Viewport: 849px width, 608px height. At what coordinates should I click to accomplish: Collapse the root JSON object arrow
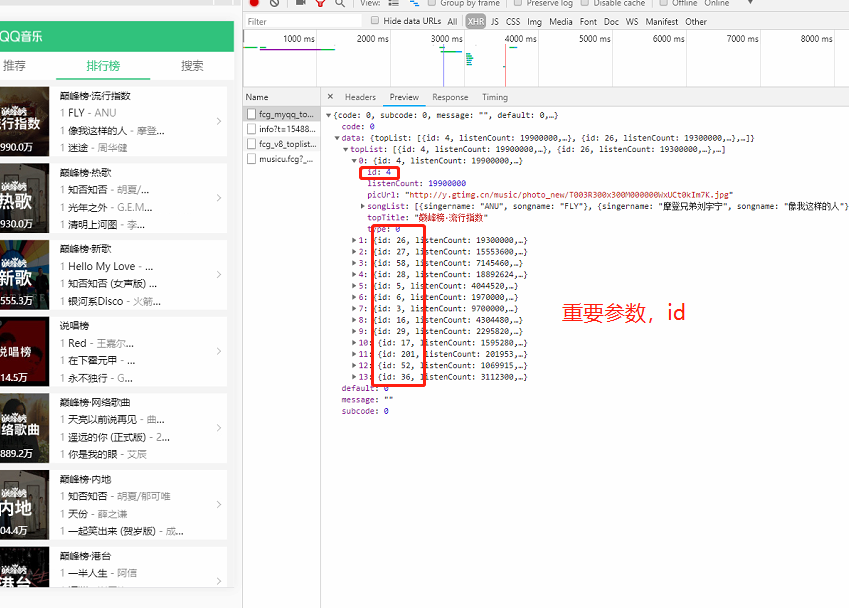[328, 115]
